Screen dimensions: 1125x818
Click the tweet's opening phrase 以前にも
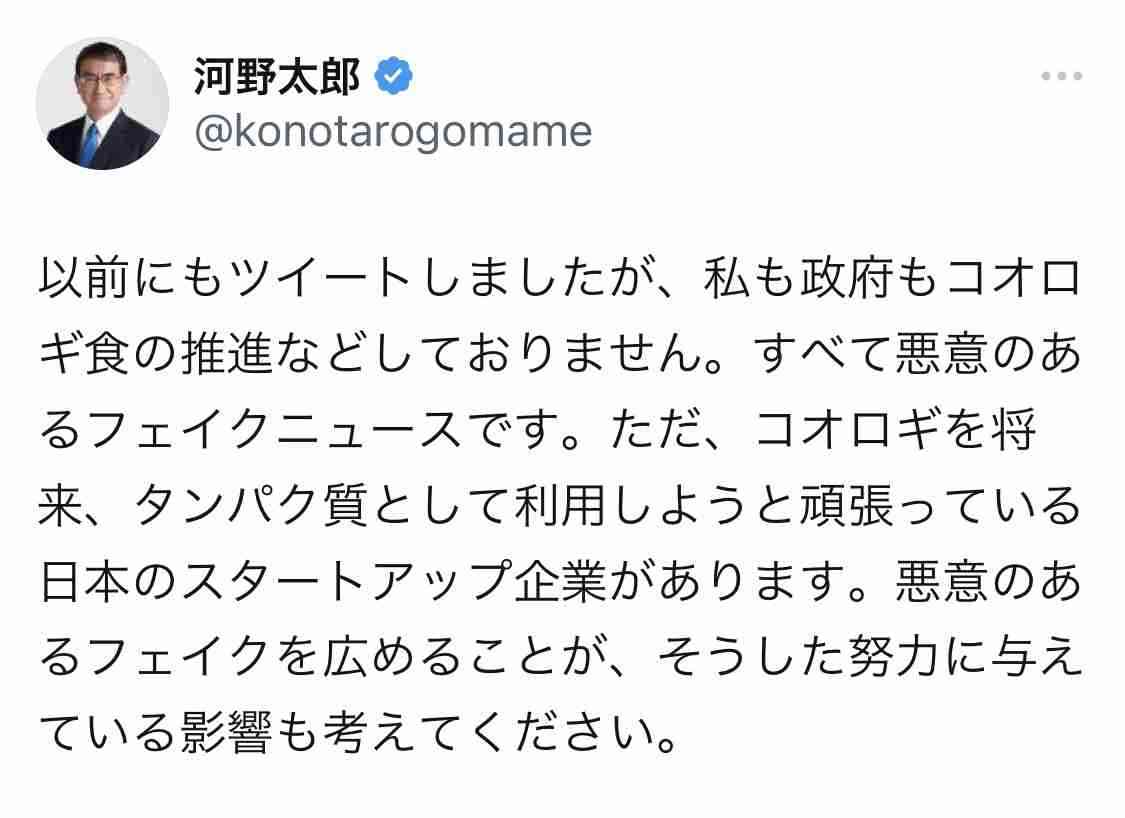[132, 278]
